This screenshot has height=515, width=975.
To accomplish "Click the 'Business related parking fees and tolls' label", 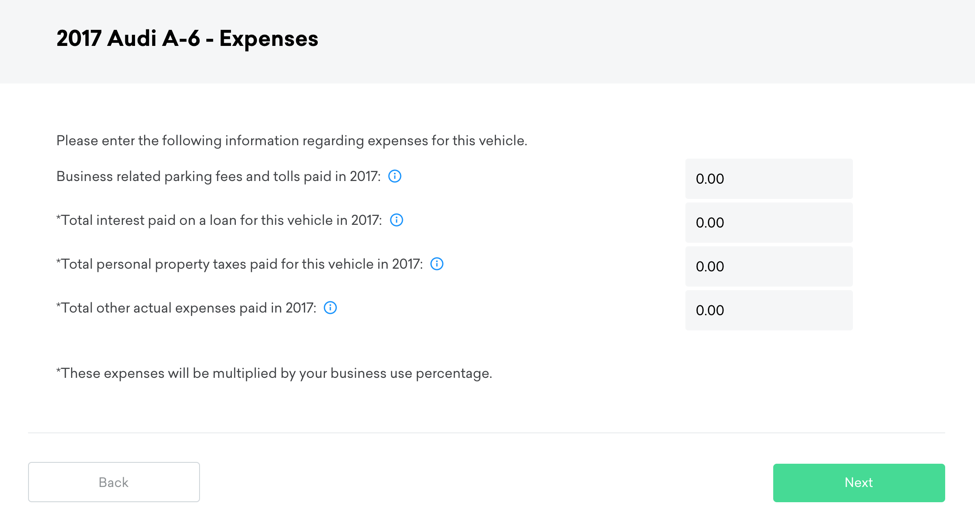I will 218,177.
